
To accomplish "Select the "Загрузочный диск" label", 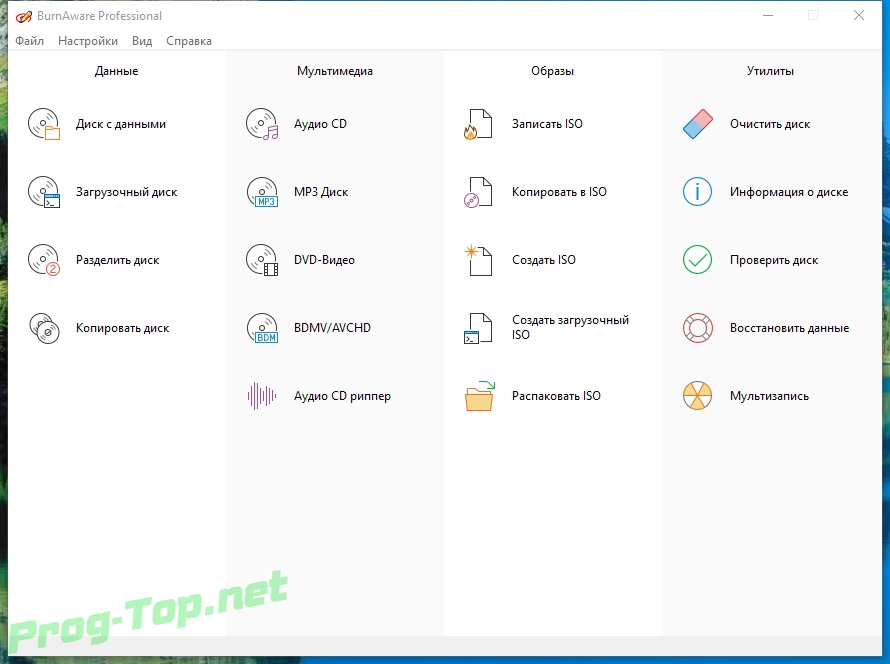I will click(127, 192).
